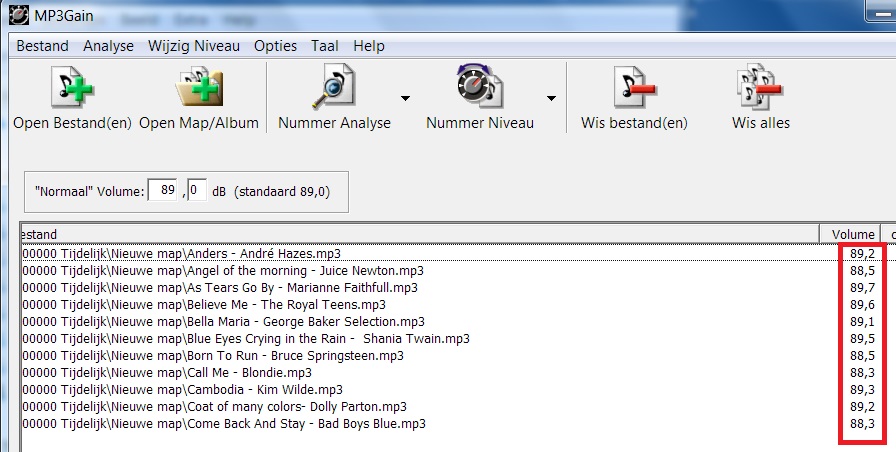
Task: Click the decimal volume 0 input field
Action: 196,190
